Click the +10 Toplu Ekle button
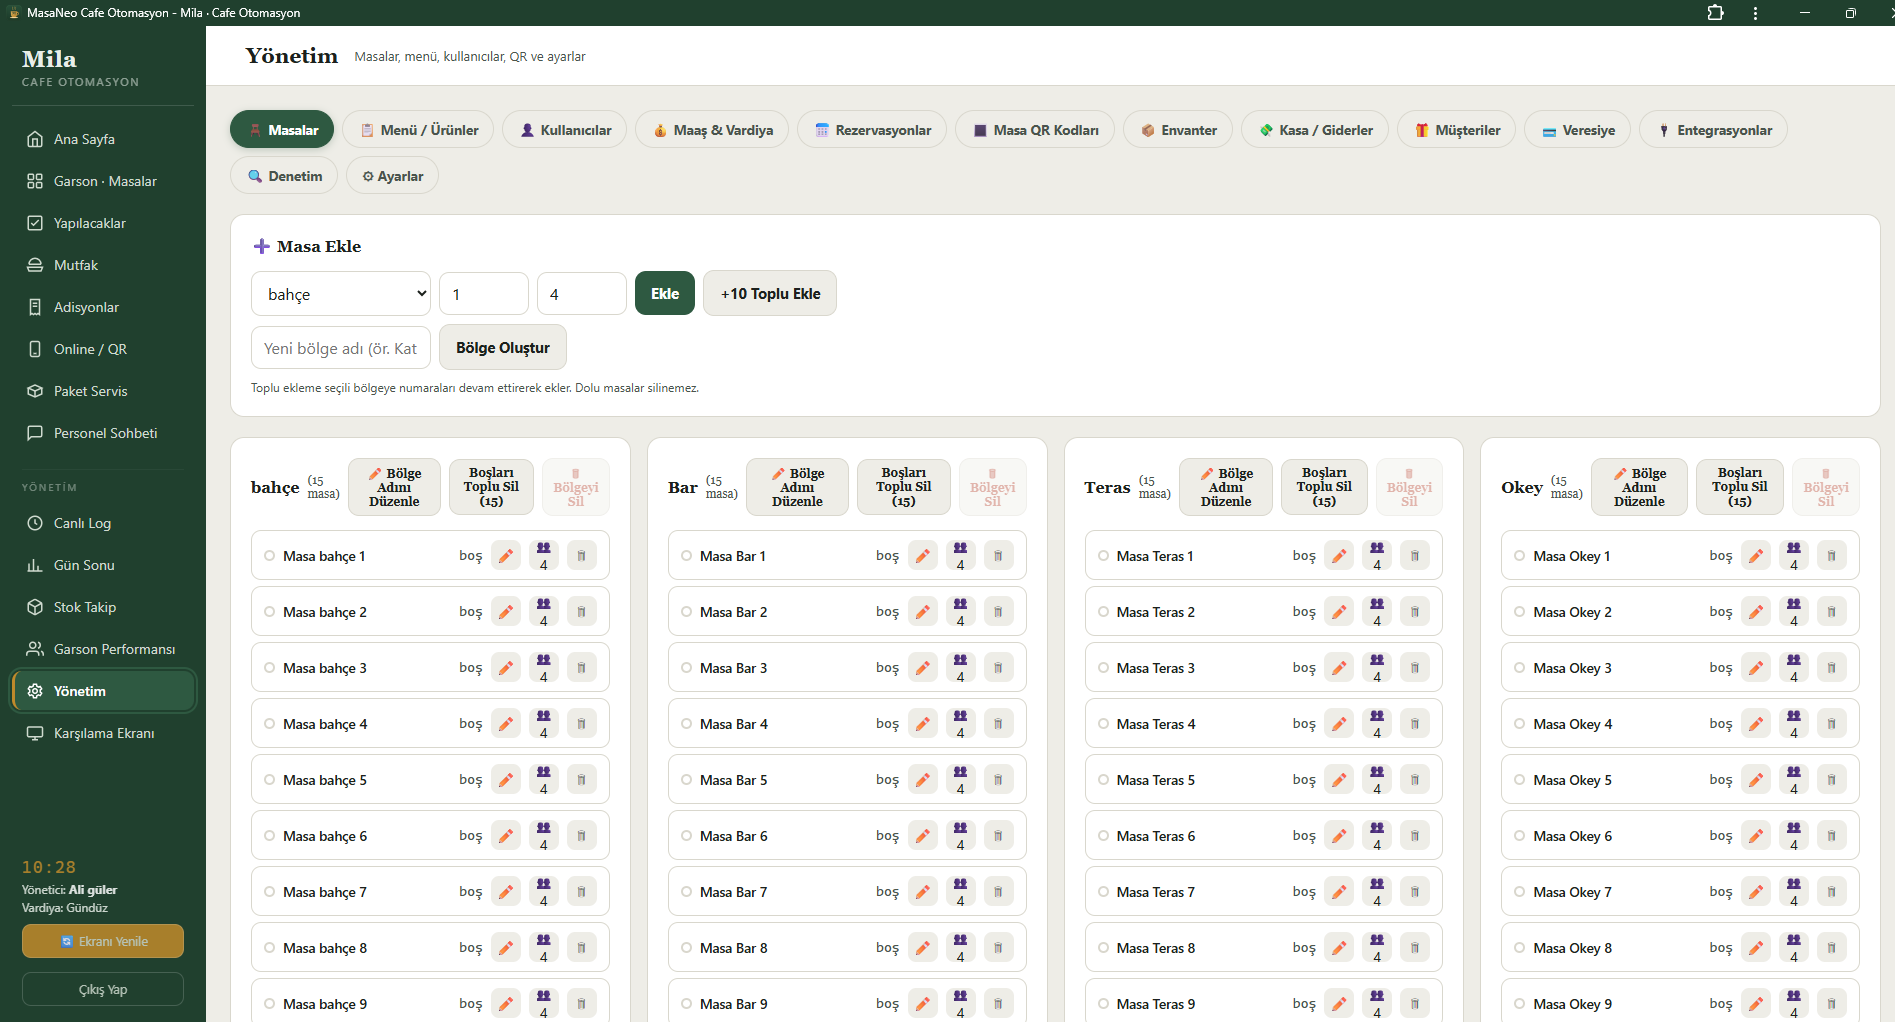 coord(770,294)
